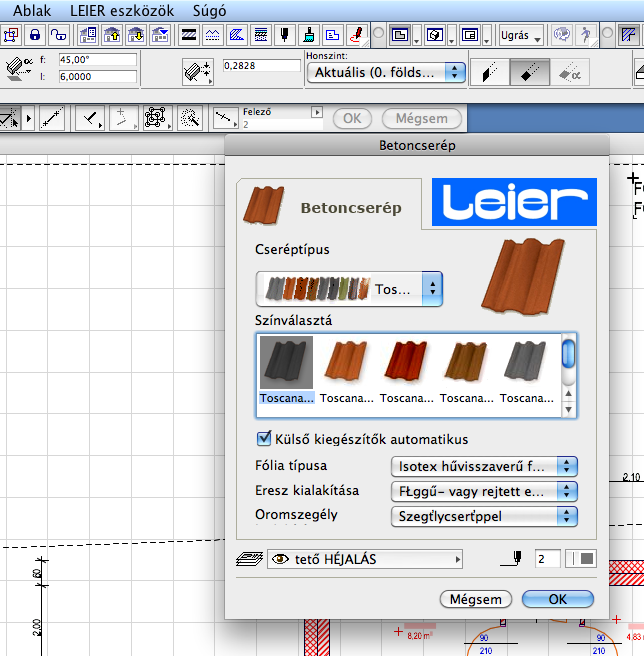Click the red pencil markup icon
Viewport: 644px width, 656px height.
pyautogui.click(x=357, y=35)
